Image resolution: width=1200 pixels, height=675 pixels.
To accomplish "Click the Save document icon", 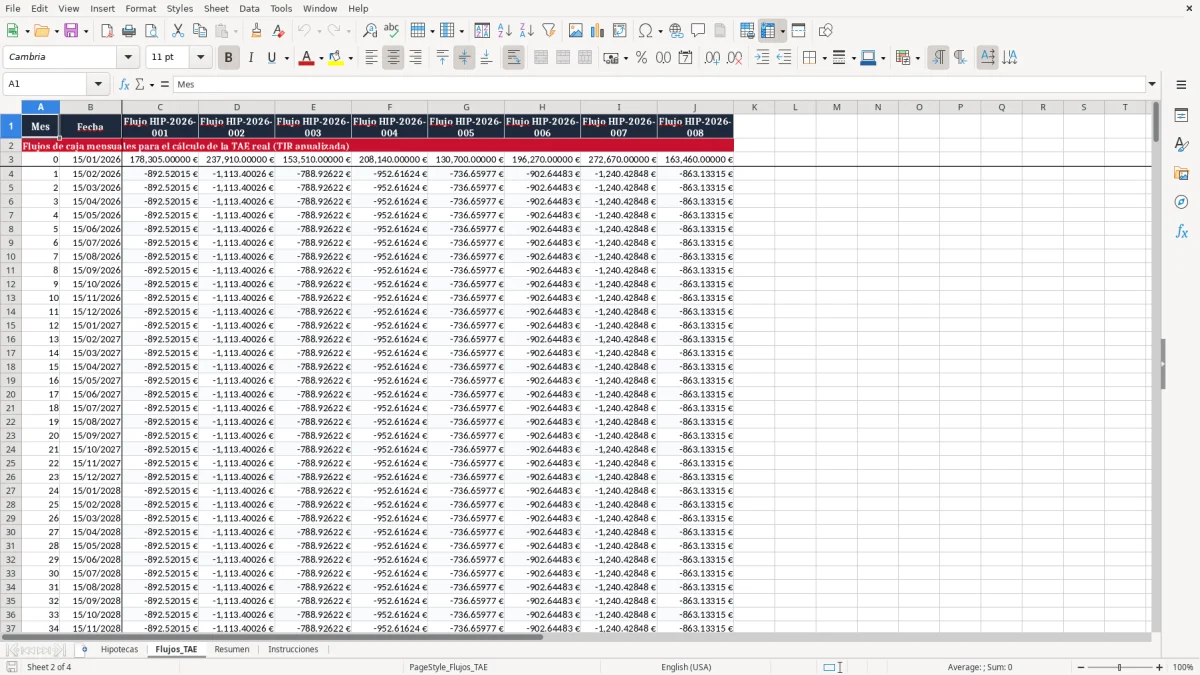I will point(70,31).
